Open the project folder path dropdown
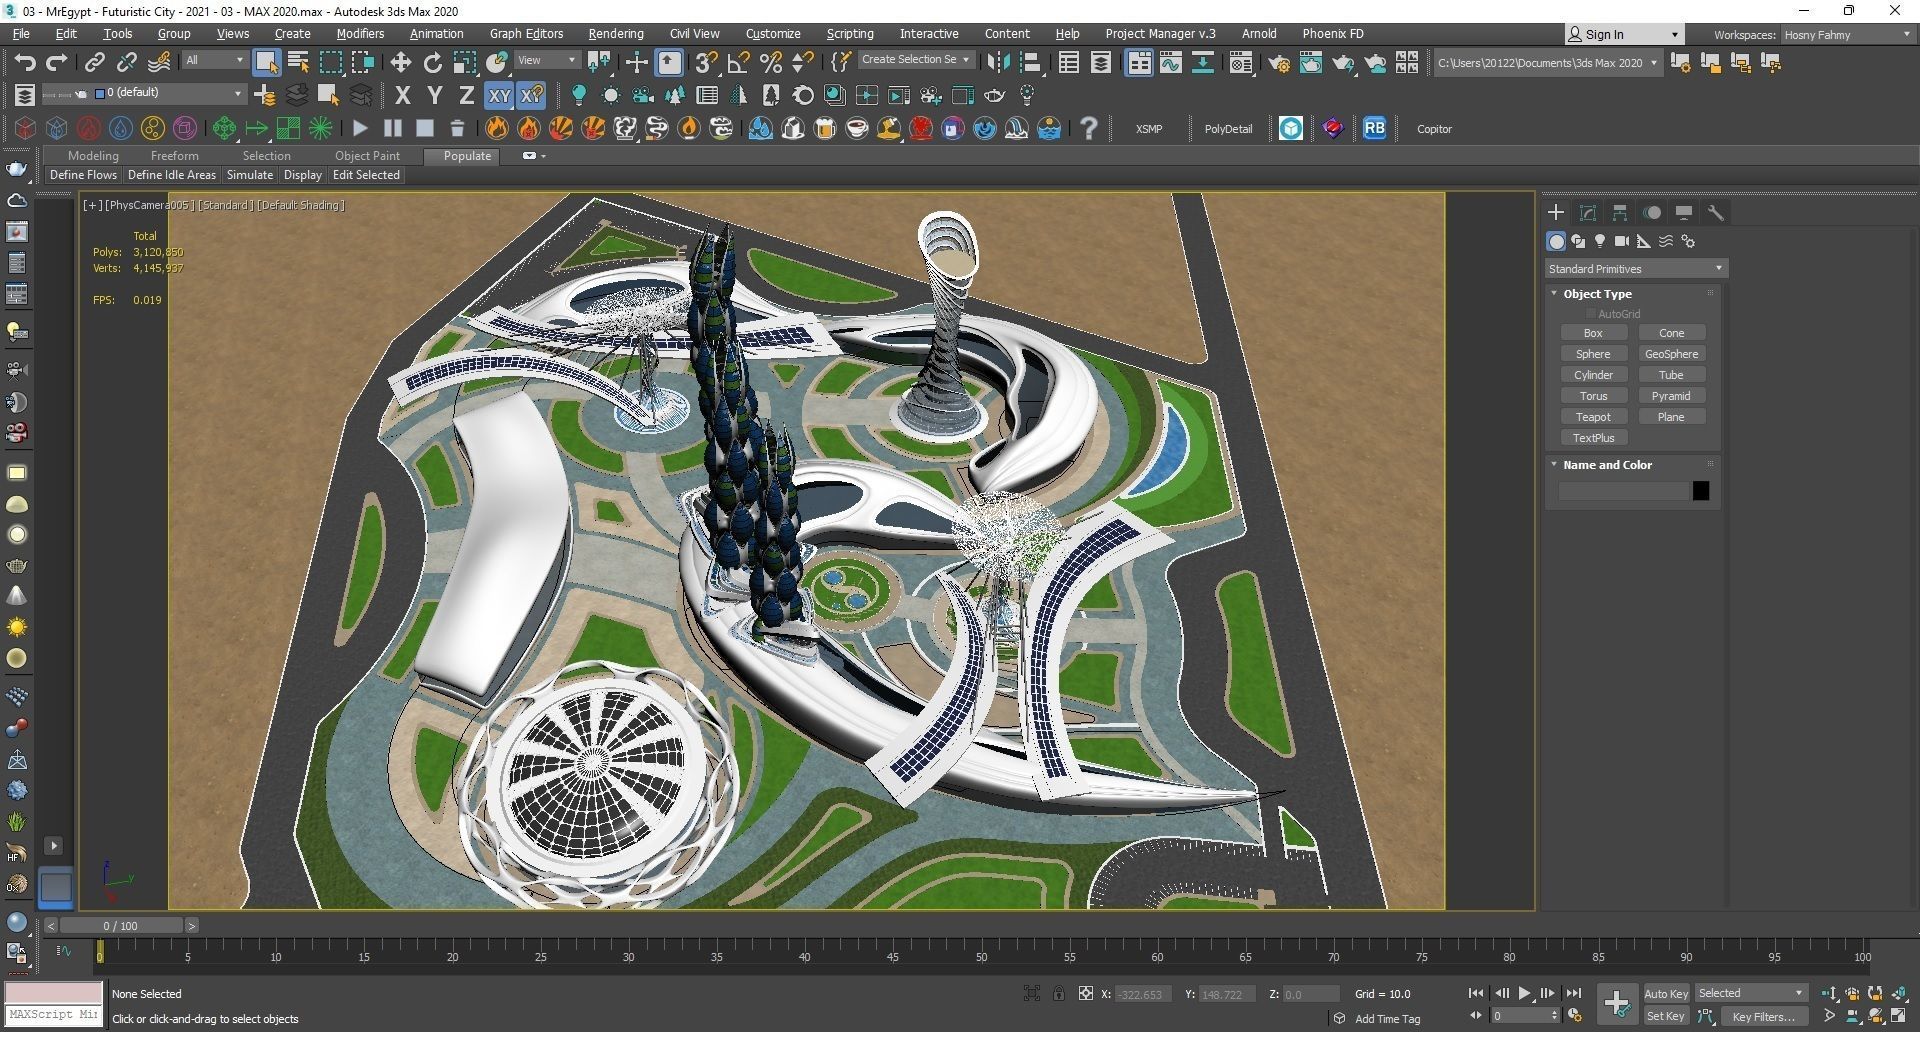 [x=1548, y=63]
